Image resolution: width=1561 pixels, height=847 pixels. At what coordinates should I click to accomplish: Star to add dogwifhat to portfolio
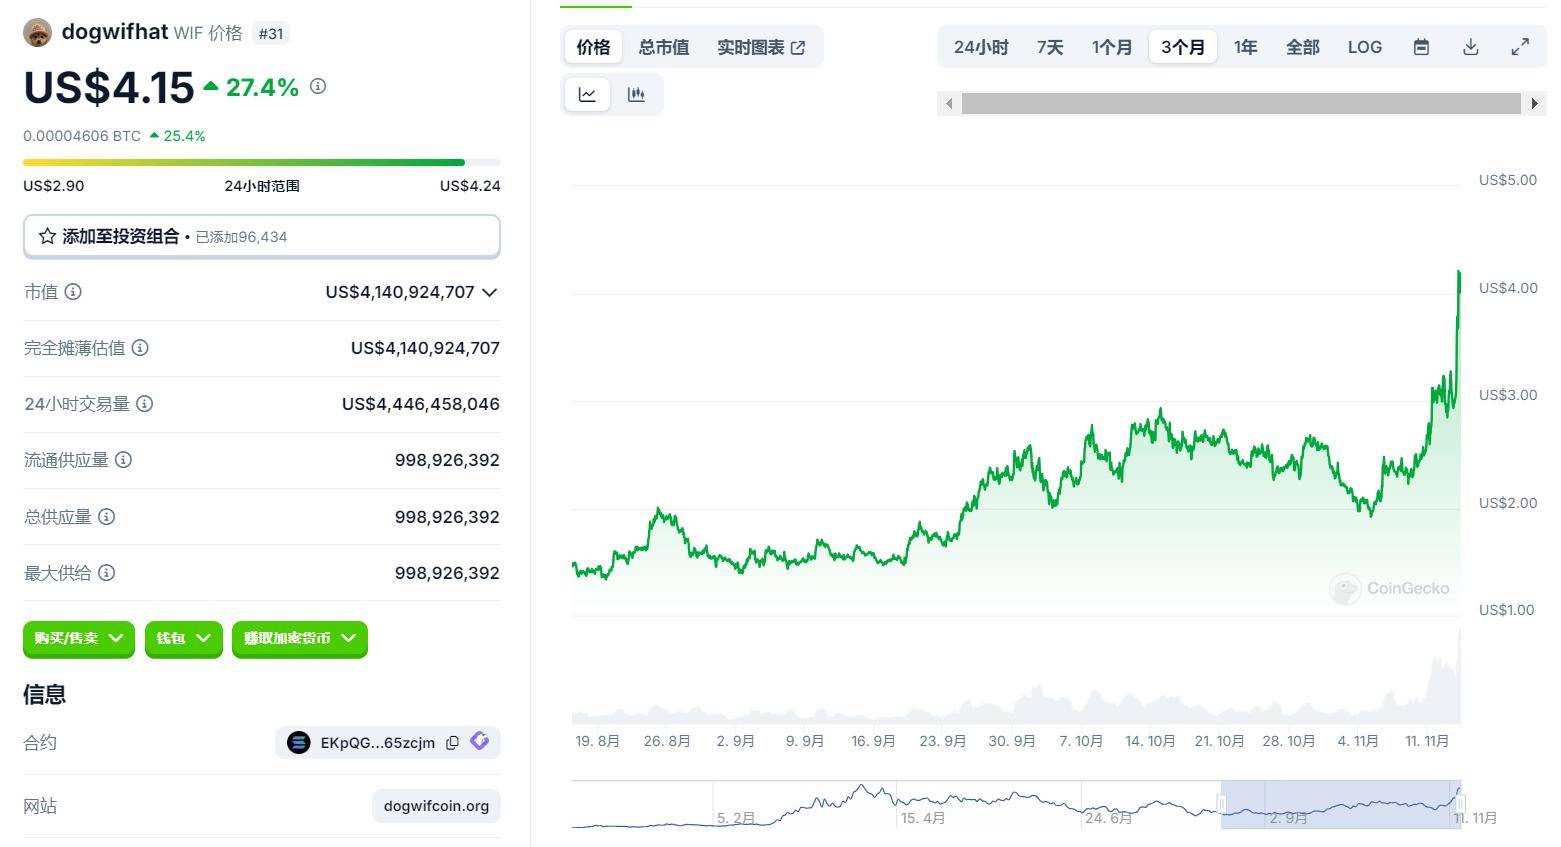point(46,236)
